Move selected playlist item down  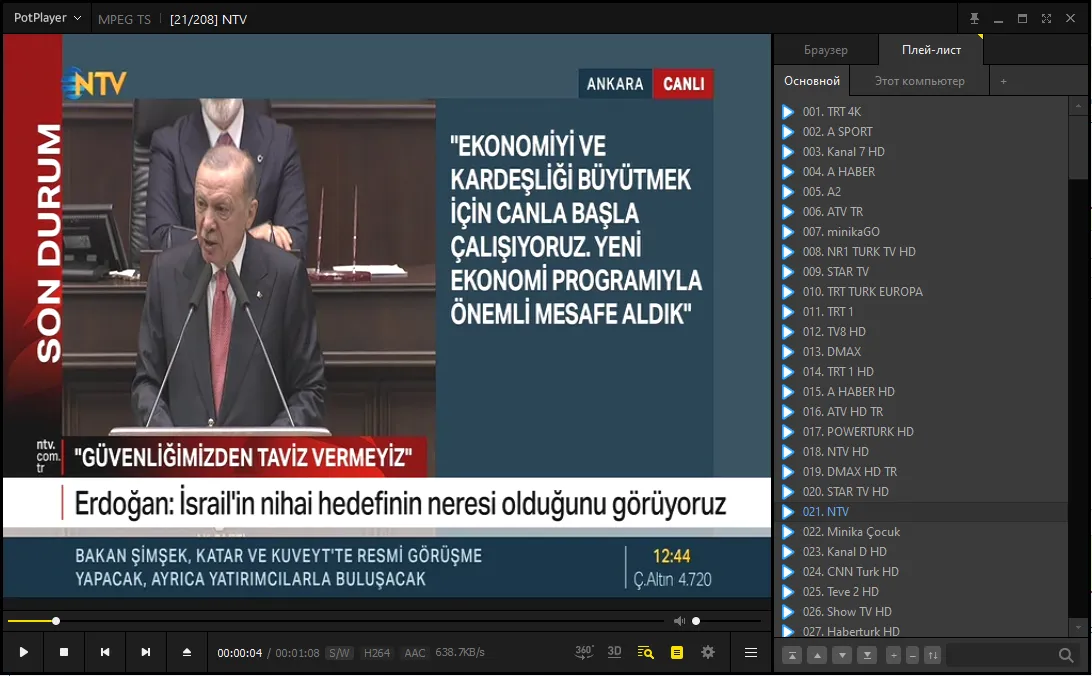(843, 655)
